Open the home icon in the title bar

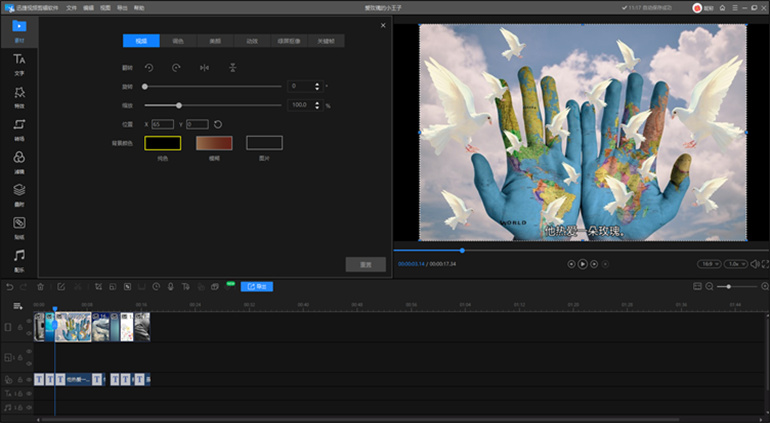pos(722,8)
